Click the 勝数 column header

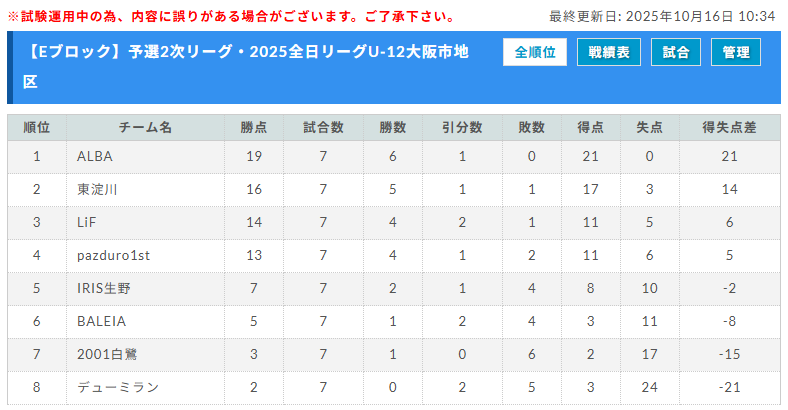393,127
